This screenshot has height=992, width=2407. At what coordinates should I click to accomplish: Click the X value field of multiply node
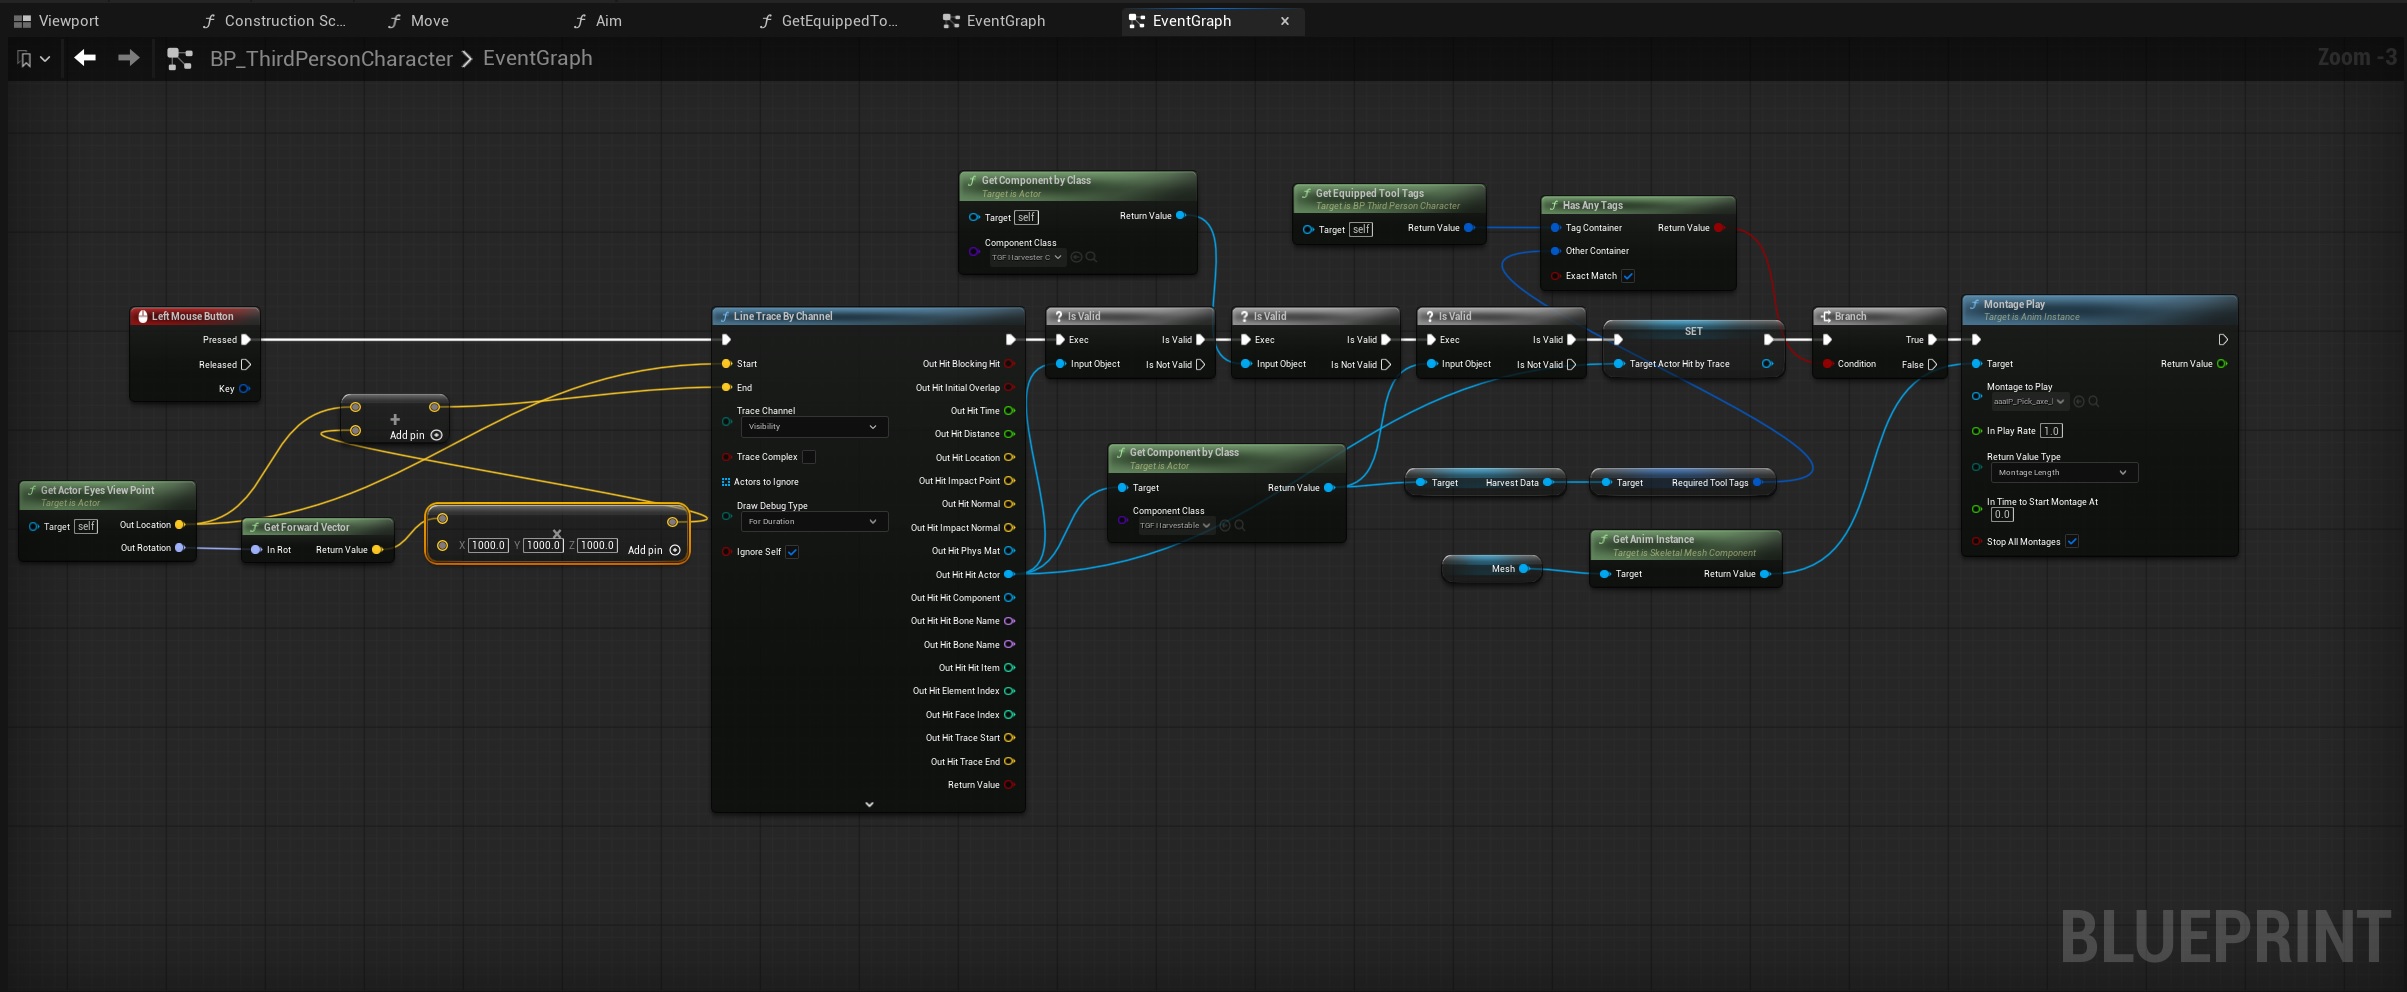[x=489, y=545]
